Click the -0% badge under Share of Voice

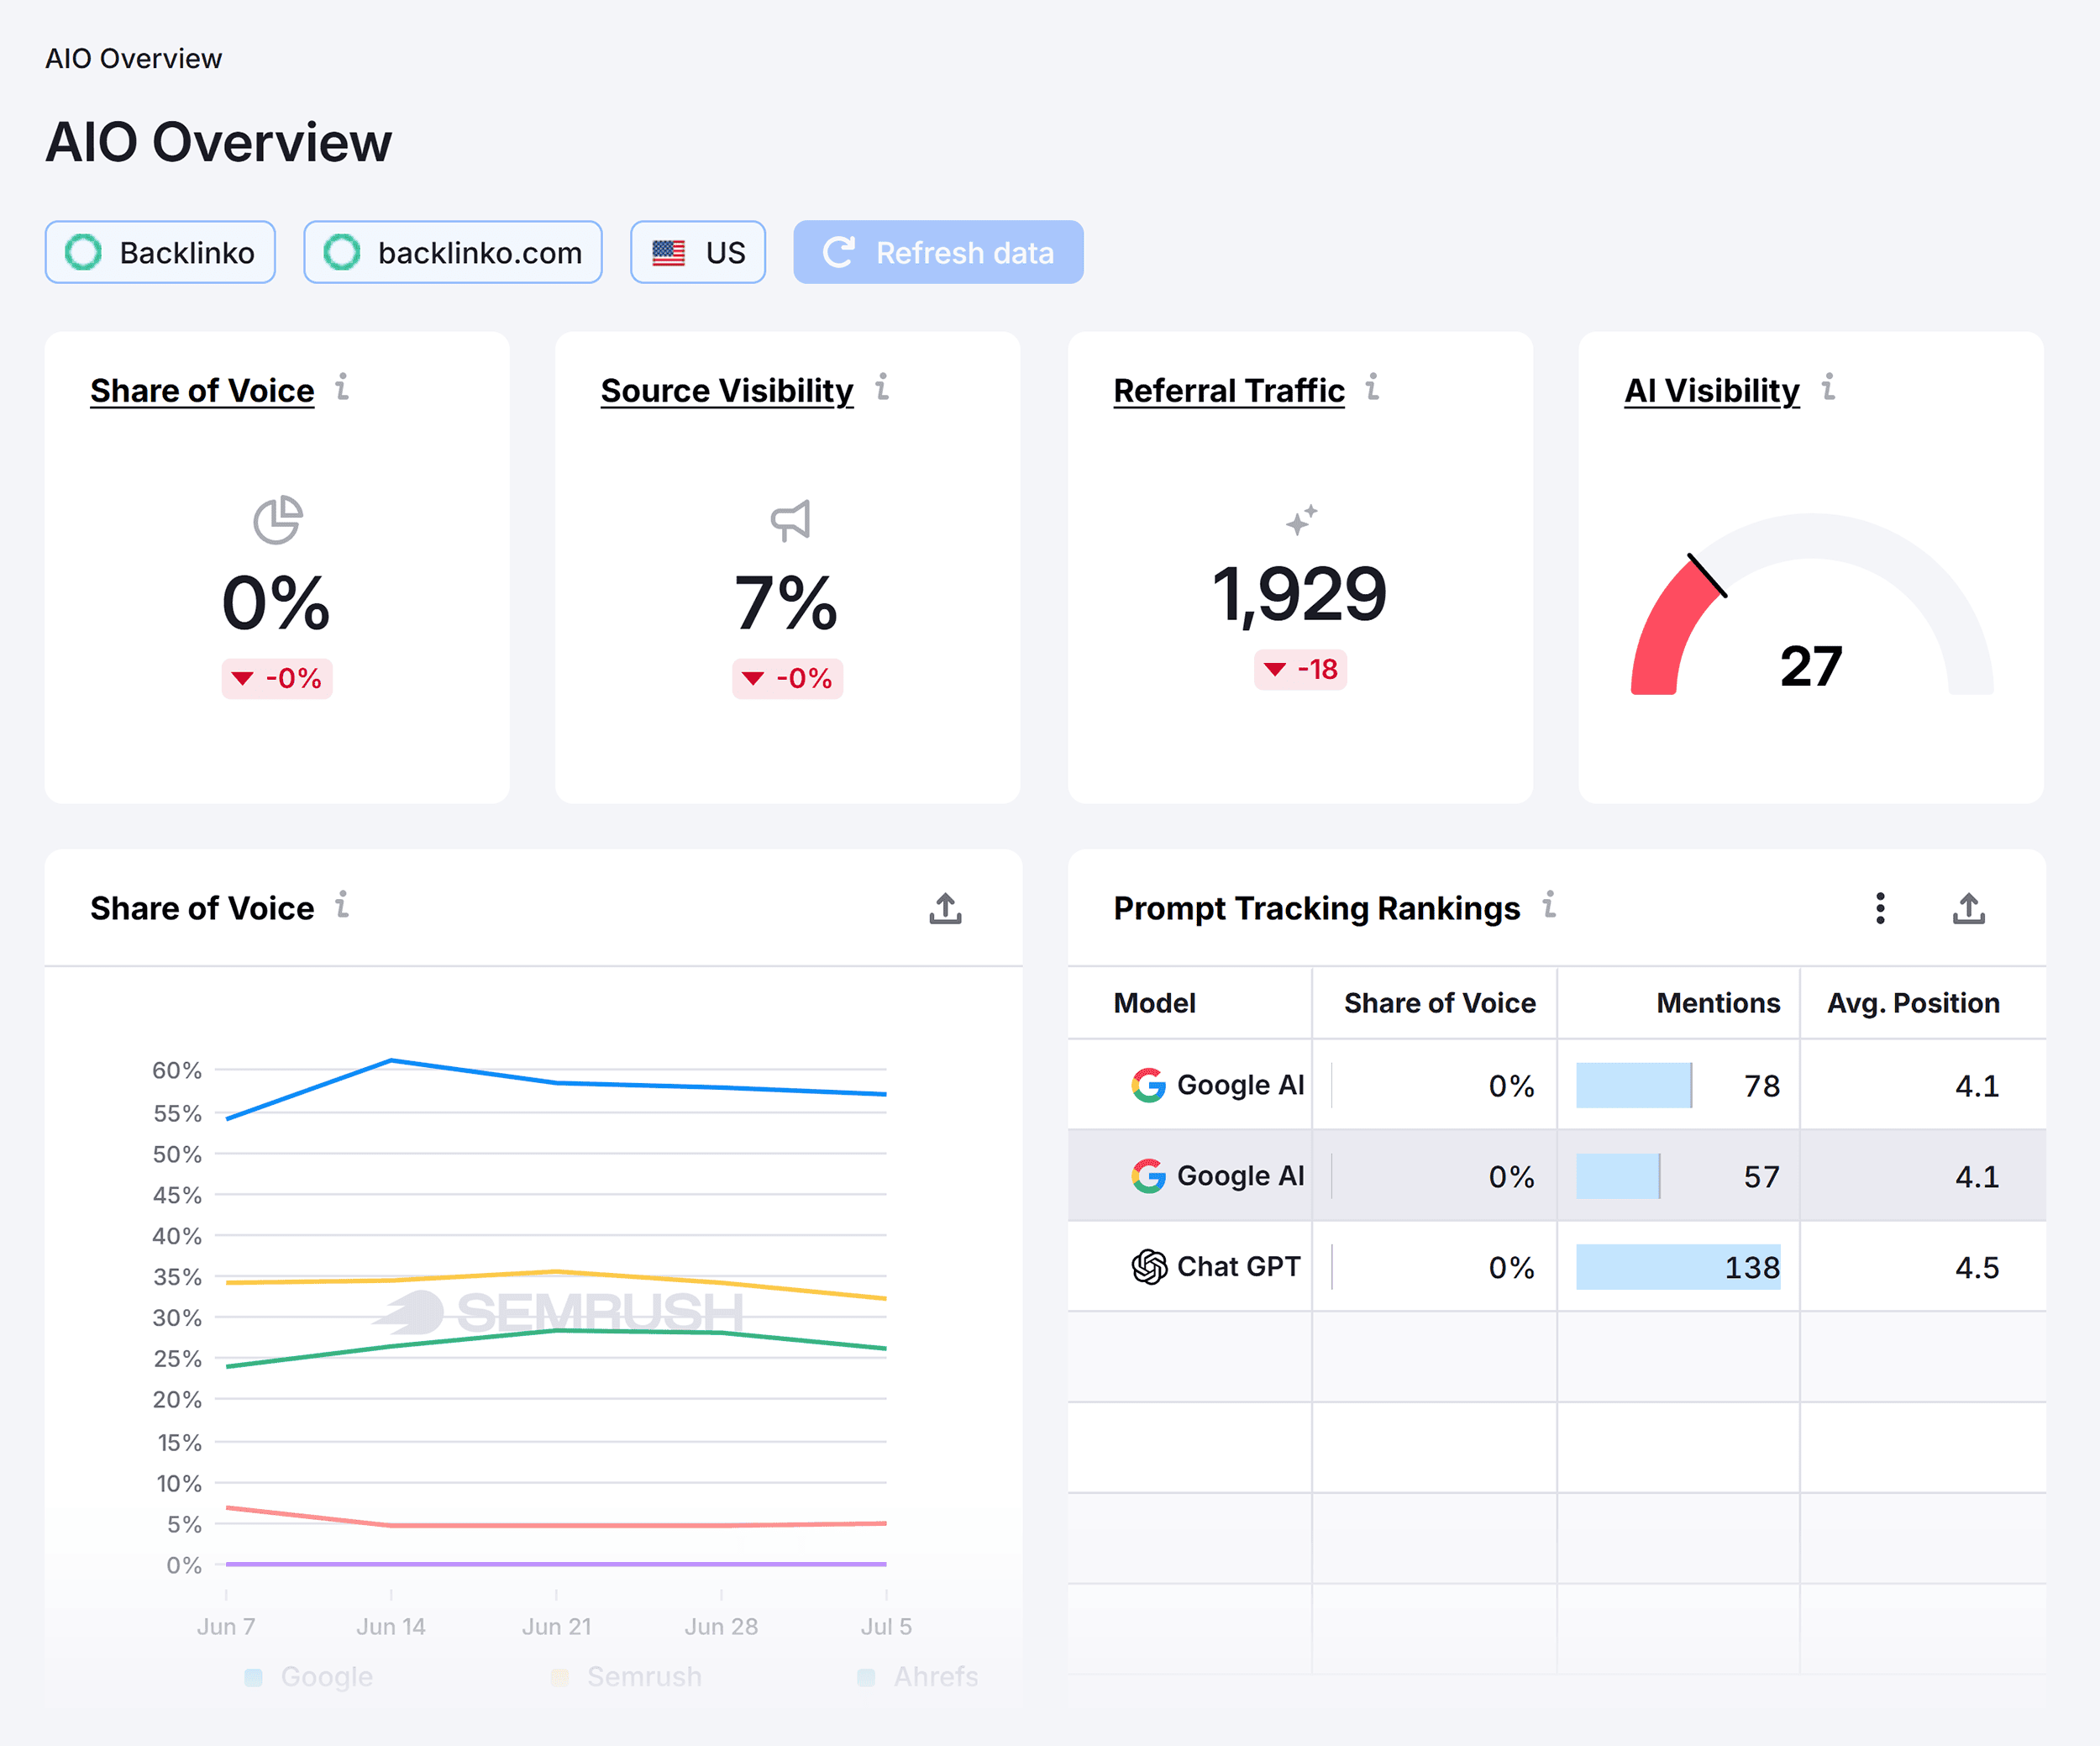(x=277, y=679)
